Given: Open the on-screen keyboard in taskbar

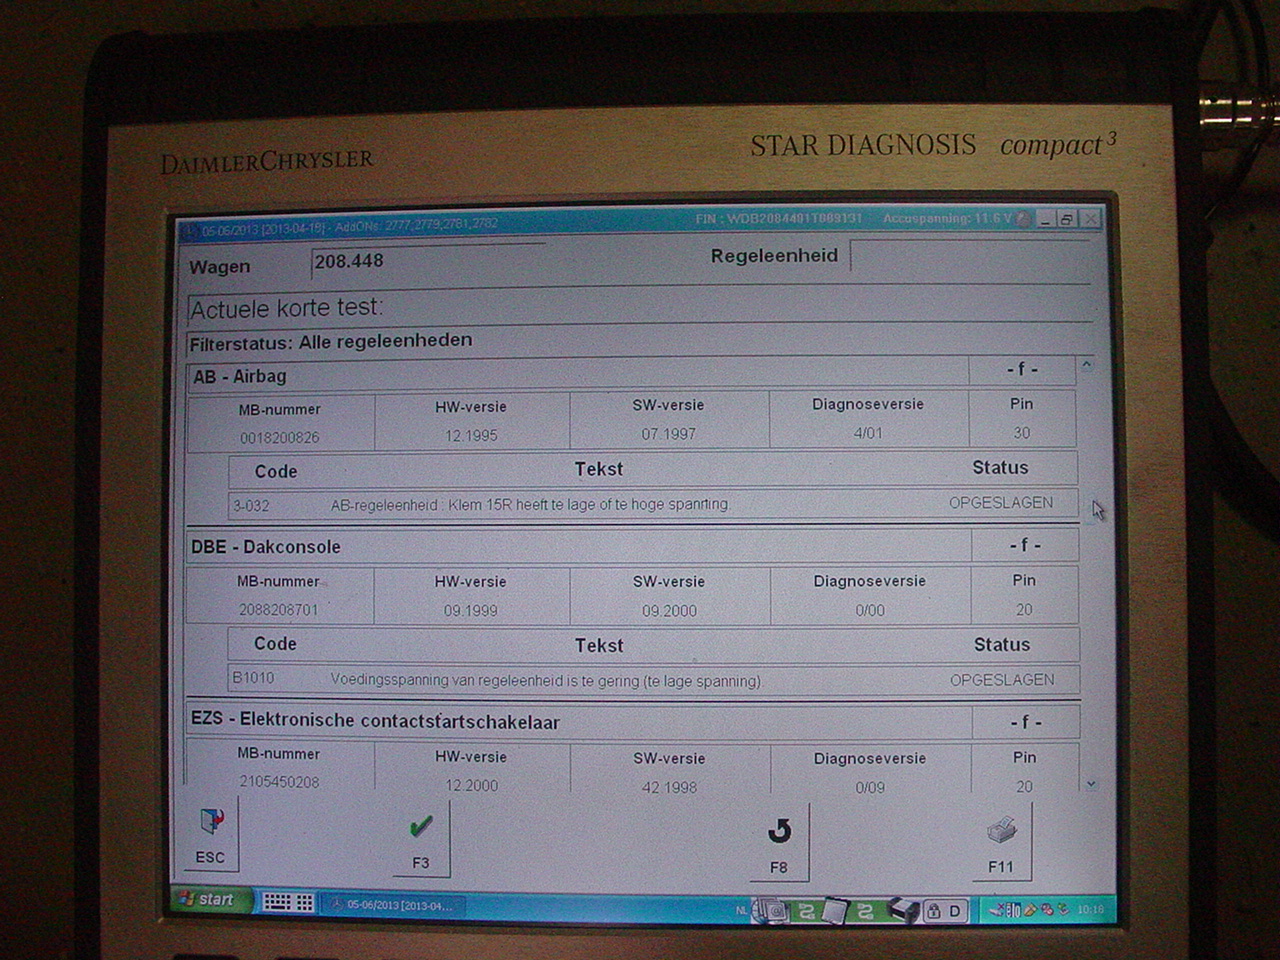Looking at the screenshot, I should point(277,902).
